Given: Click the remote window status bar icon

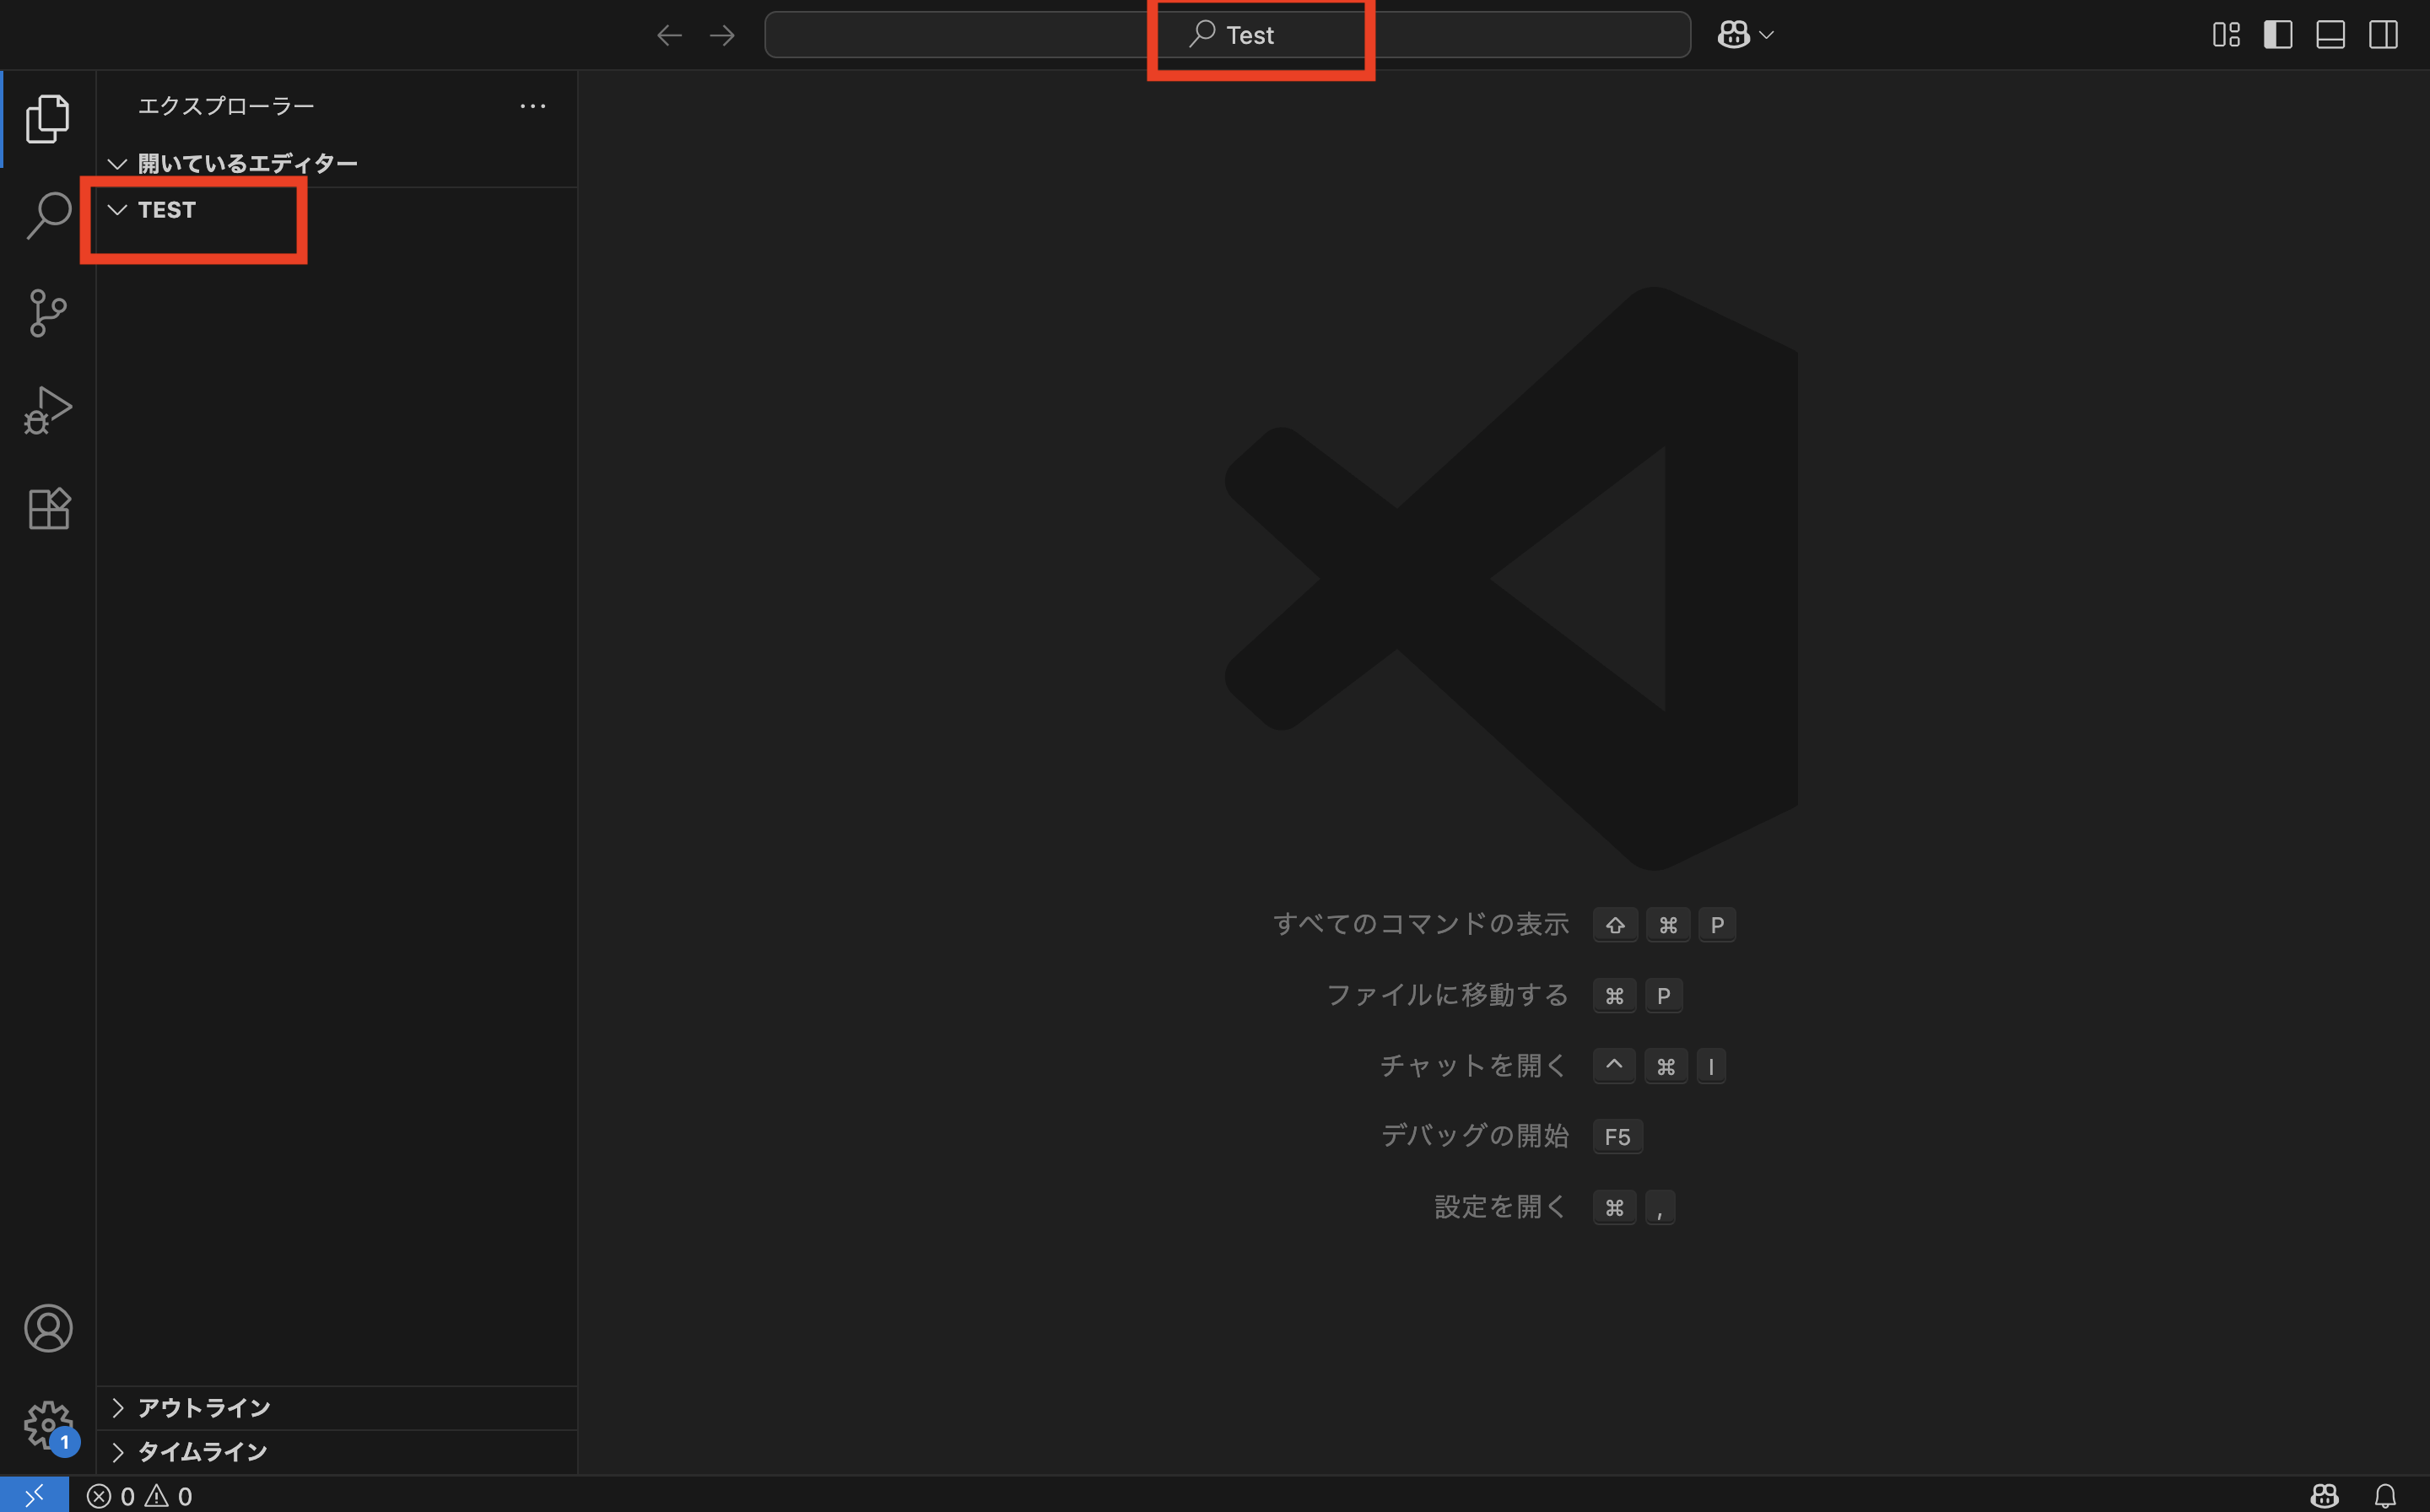Looking at the screenshot, I should tap(34, 1496).
